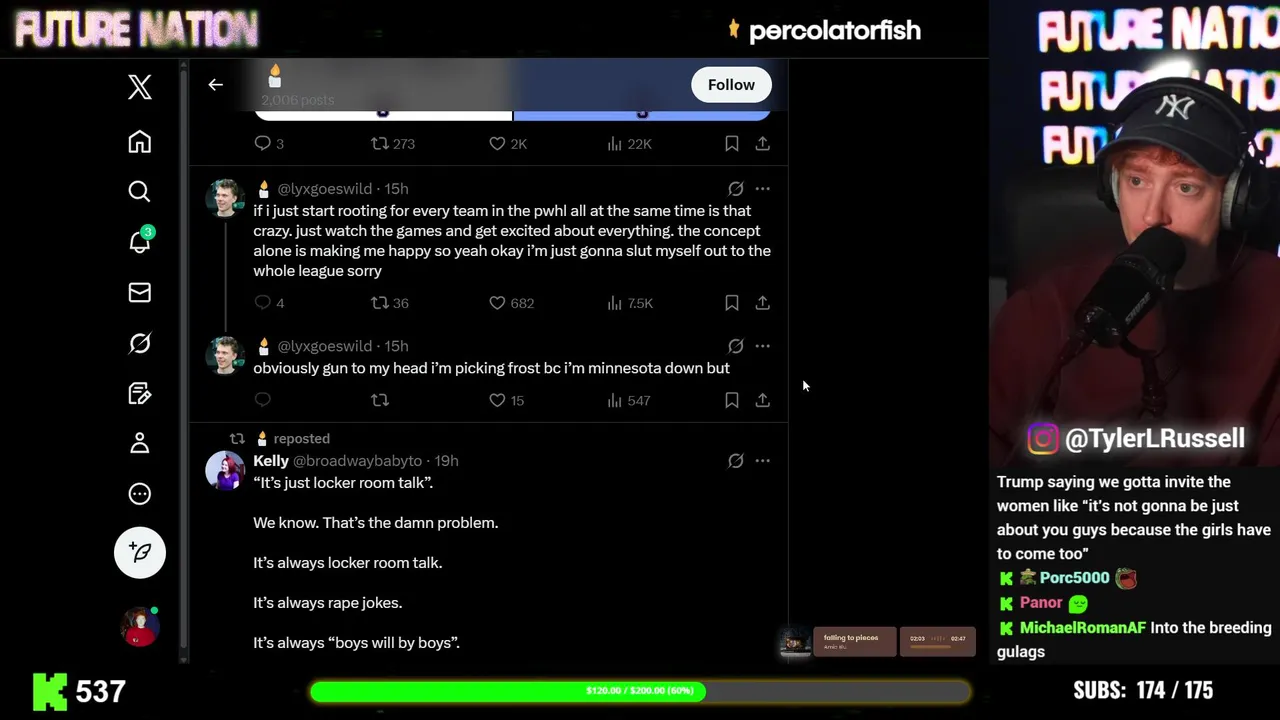Image resolution: width=1280 pixels, height=720 pixels.
Task: View 7.5K views analytics
Action: click(629, 303)
